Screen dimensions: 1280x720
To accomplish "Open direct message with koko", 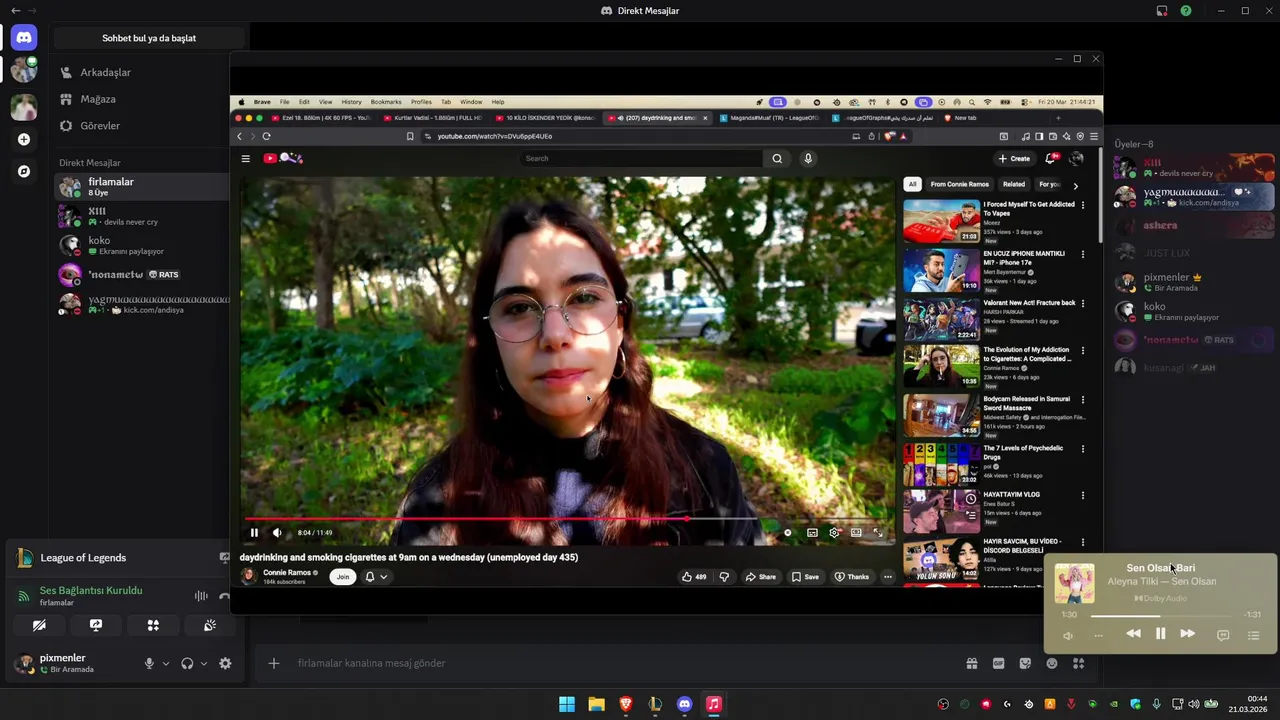I will 142,245.
